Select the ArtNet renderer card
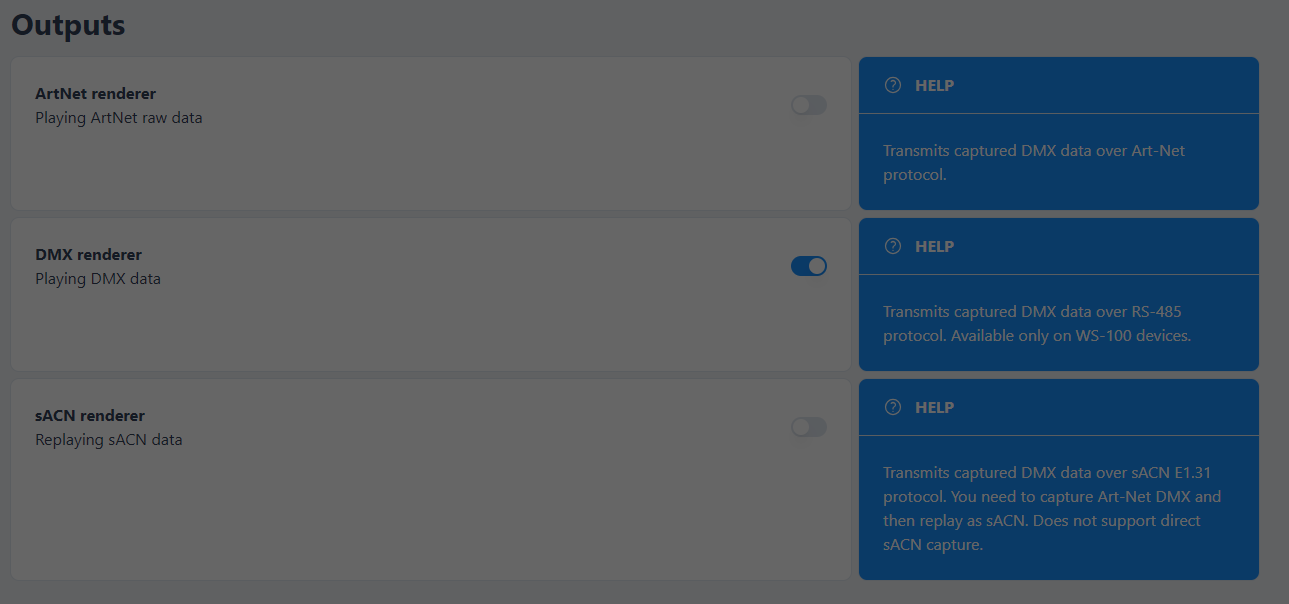The height and width of the screenshot is (604, 1289). [x=430, y=133]
